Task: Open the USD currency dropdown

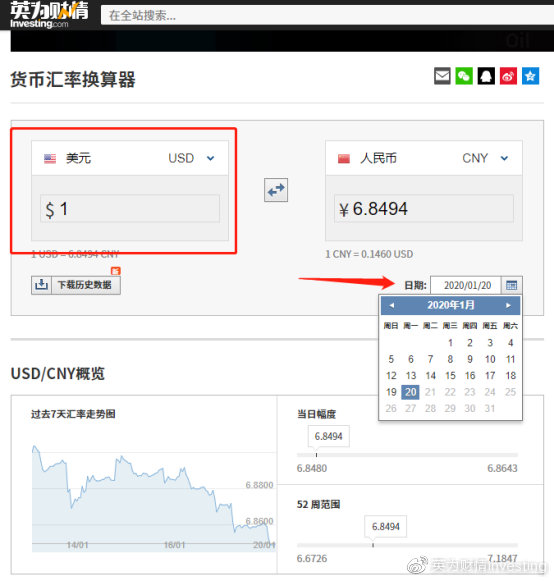Action: (210, 159)
